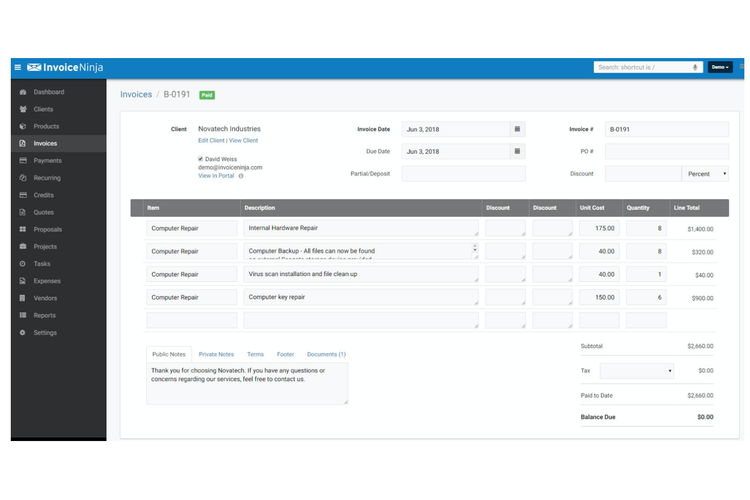Switch to the Terms tab
The height and width of the screenshot is (500, 750).
click(255, 355)
